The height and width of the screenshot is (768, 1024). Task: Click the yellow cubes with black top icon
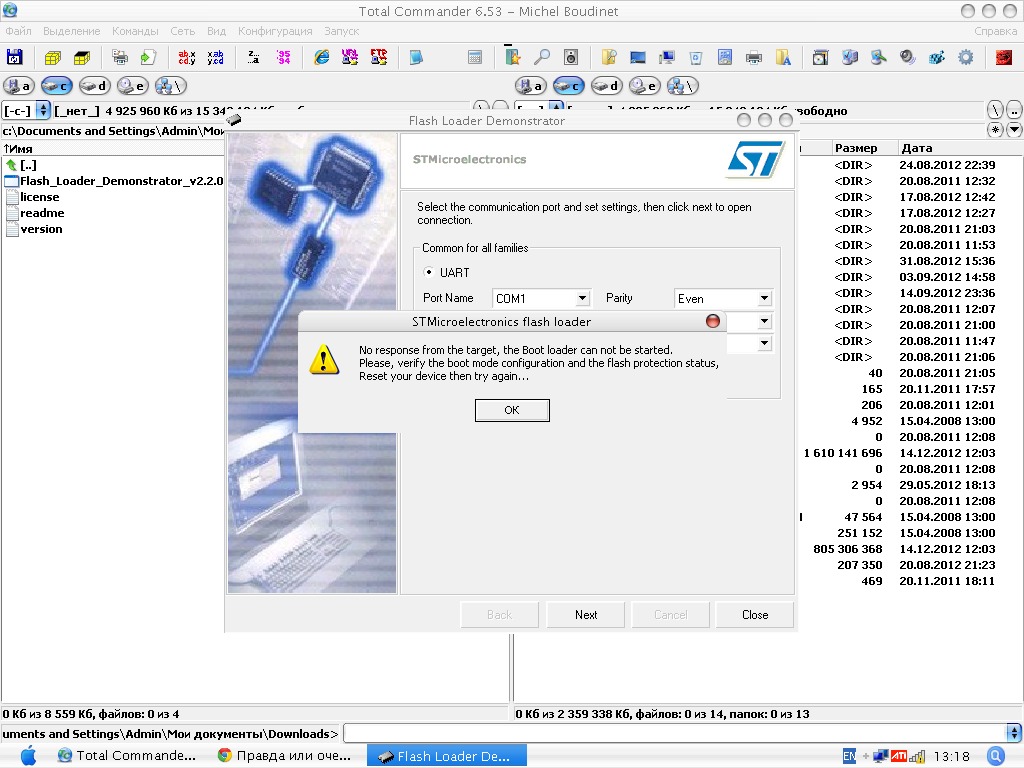[x=82, y=57]
